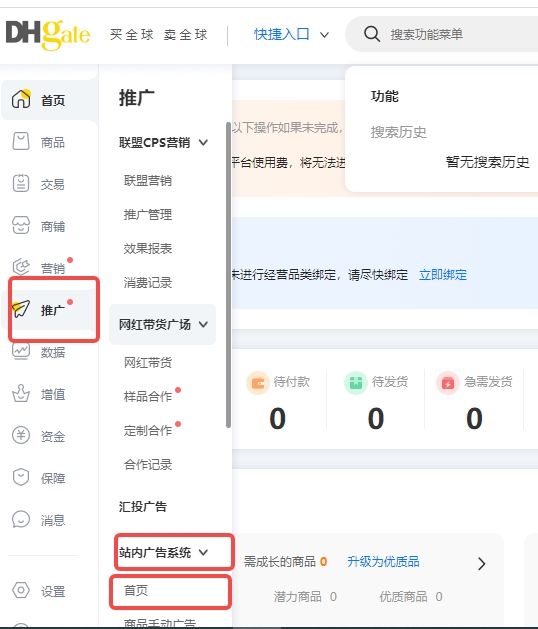Click the 搜索历史 heading
This screenshot has height=629, width=538.
(x=398, y=132)
